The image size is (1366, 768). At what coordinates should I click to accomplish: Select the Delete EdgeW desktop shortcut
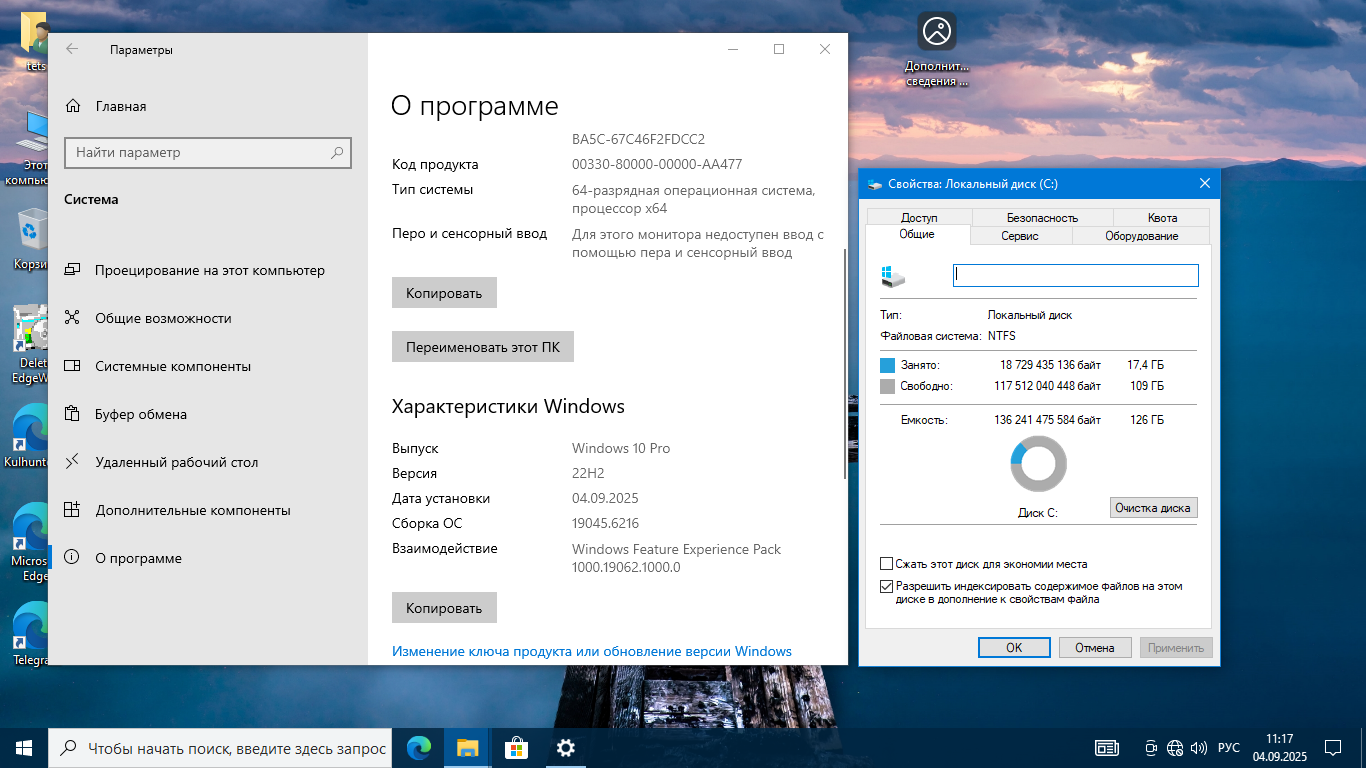(x=30, y=346)
